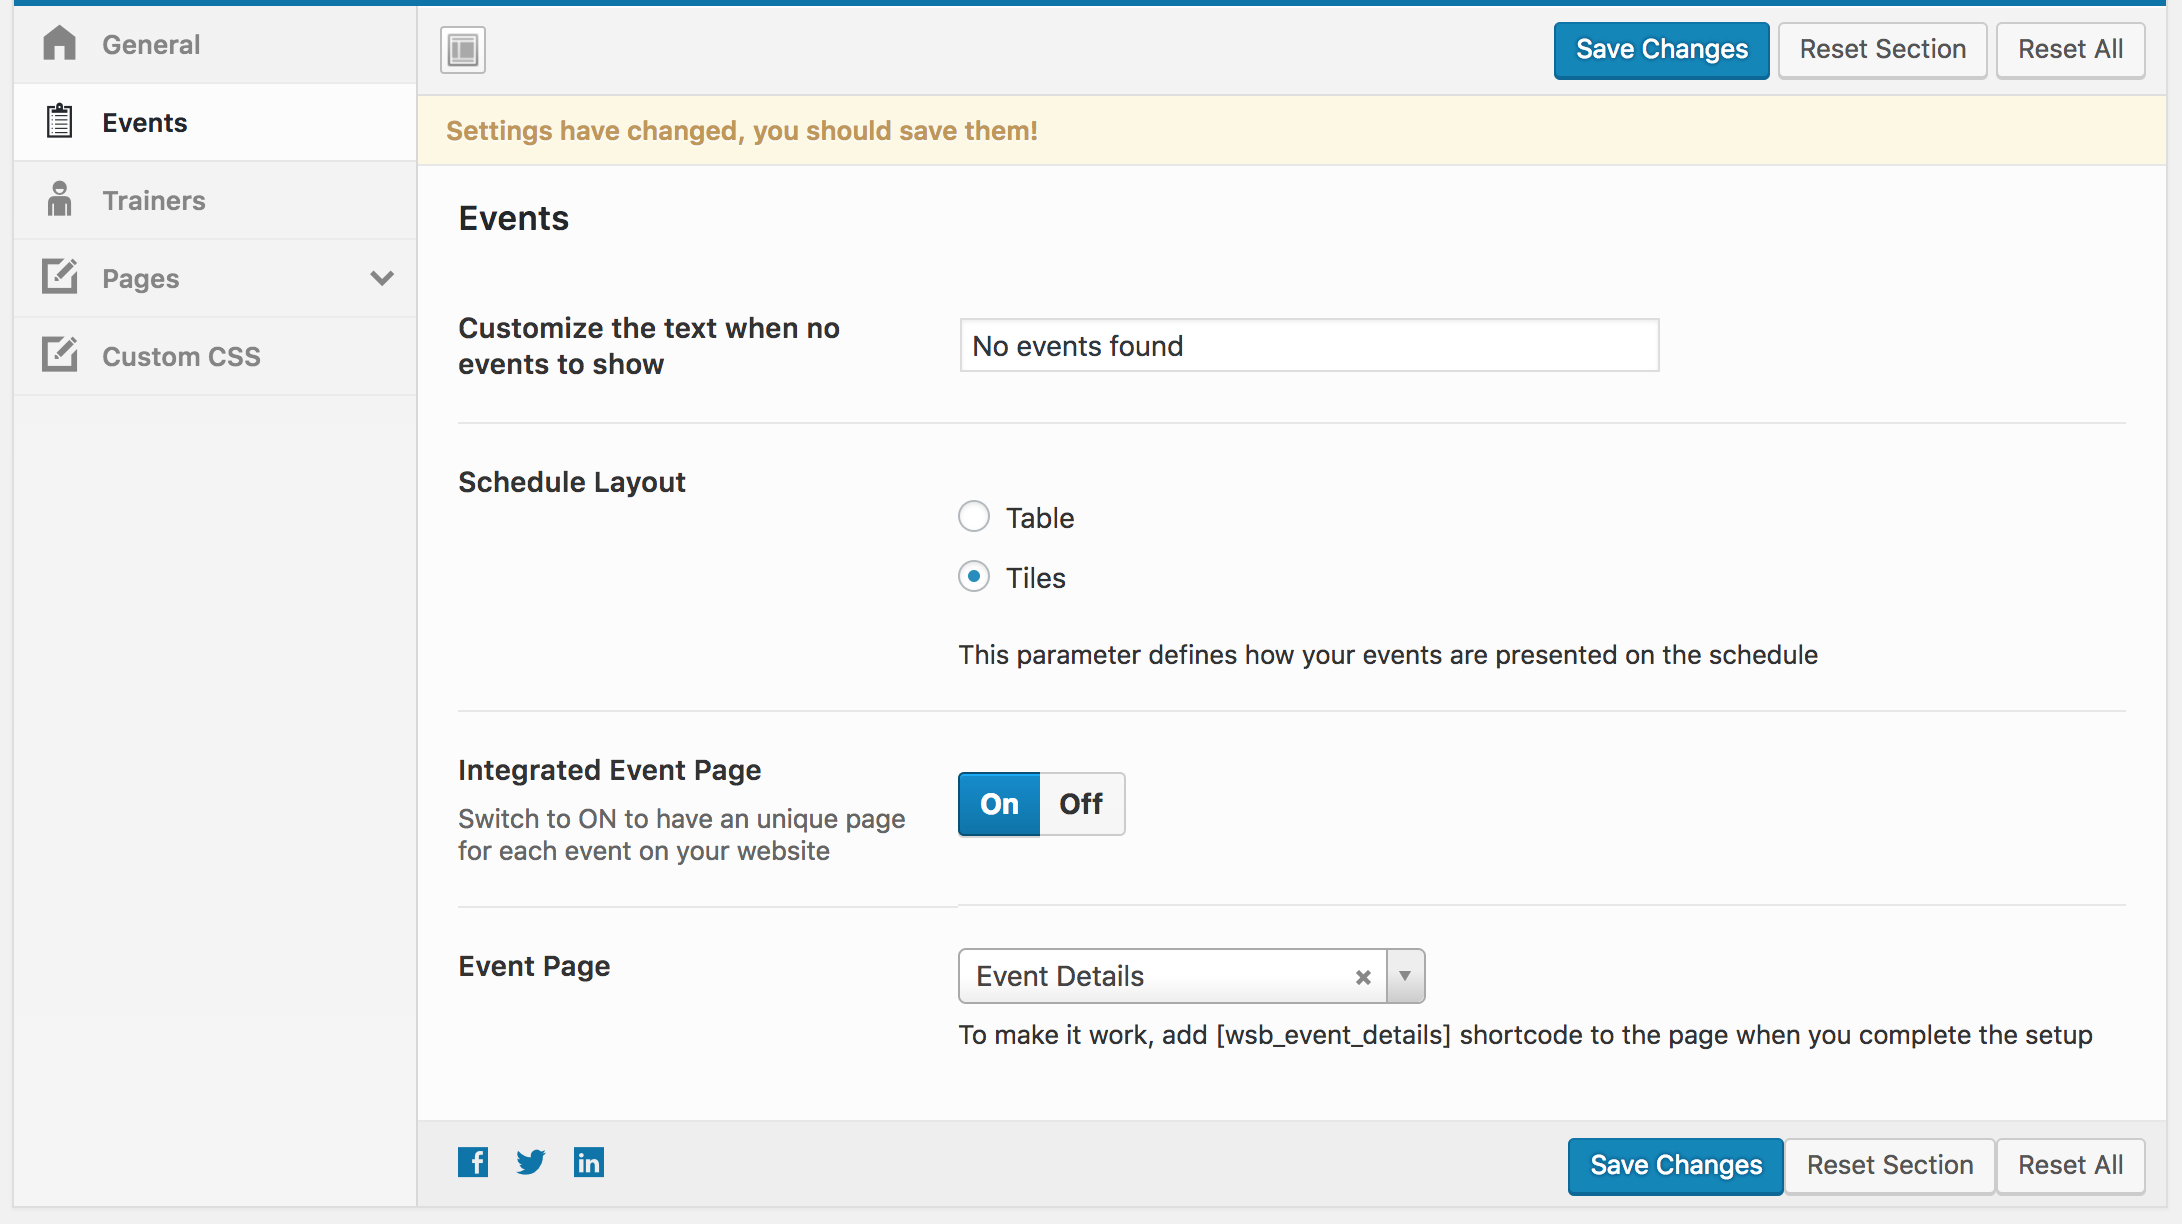Viewport: 2182px width, 1224px height.
Task: Click the top Save Changes button
Action: (x=1662, y=50)
